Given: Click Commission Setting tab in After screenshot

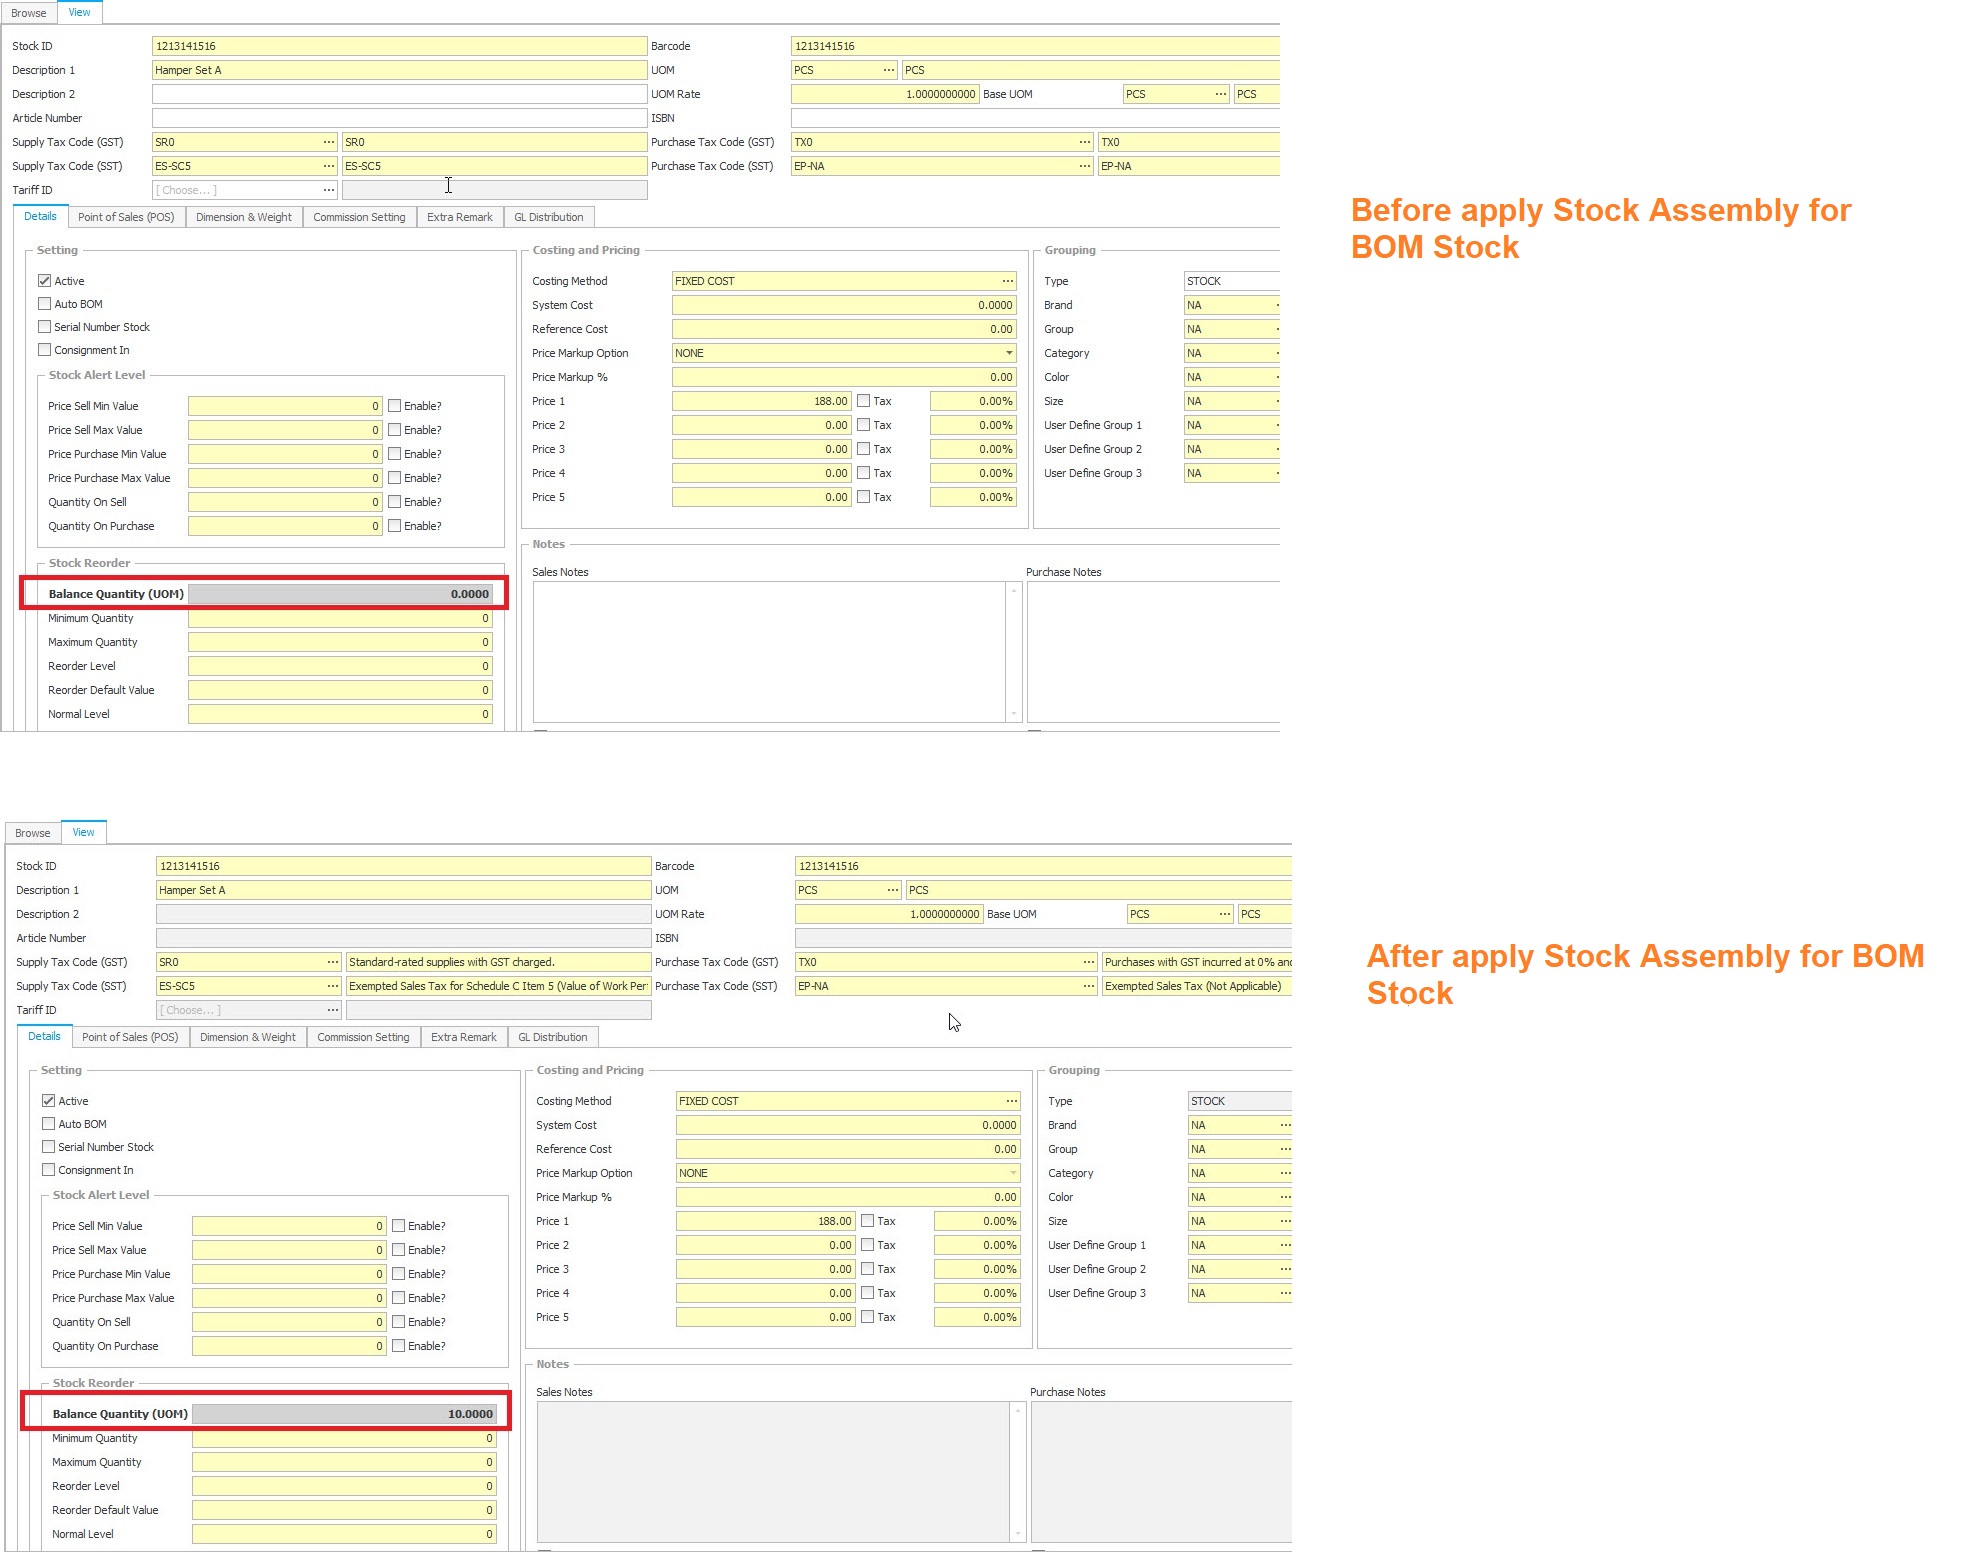Looking at the screenshot, I should [x=363, y=1037].
